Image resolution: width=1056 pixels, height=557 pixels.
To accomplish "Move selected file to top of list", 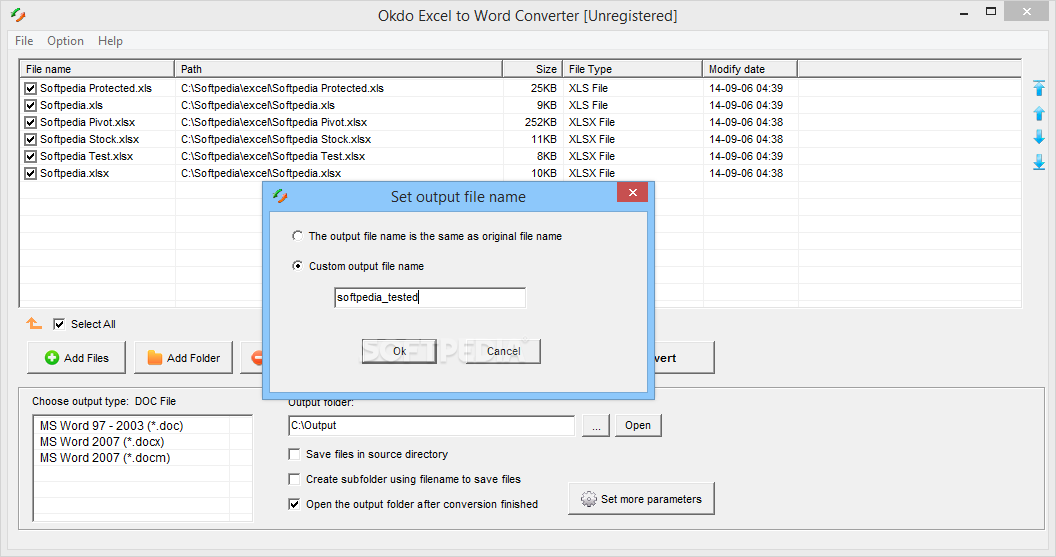I will click(x=1039, y=88).
